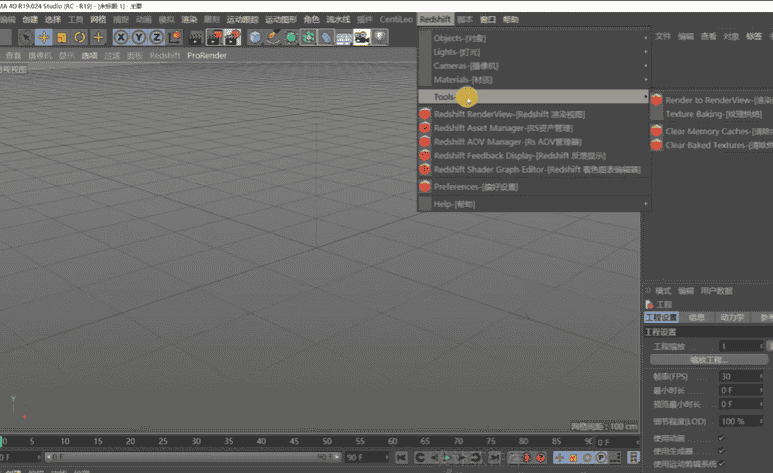
Task: Click the last-used tool plus icon
Action: (98, 37)
